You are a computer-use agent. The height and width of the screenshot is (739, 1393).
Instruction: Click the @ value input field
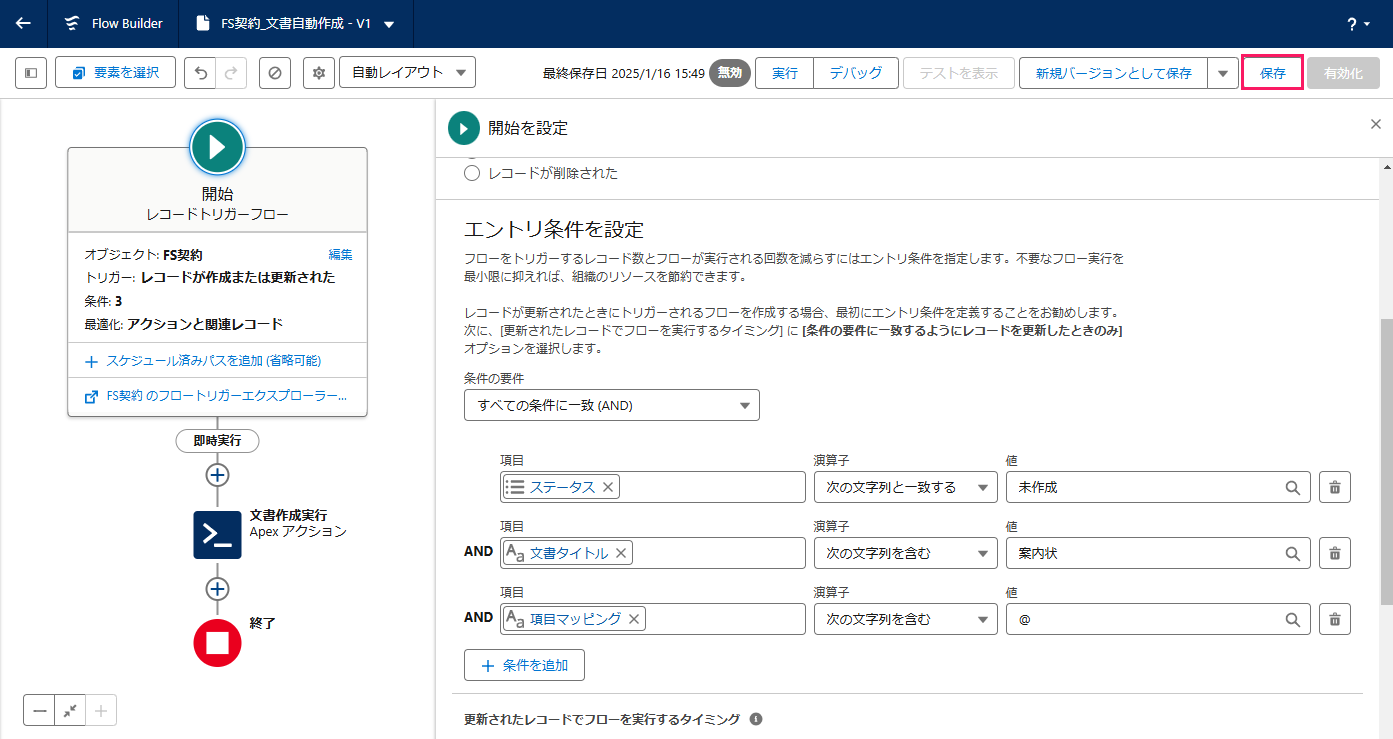[1158, 619]
